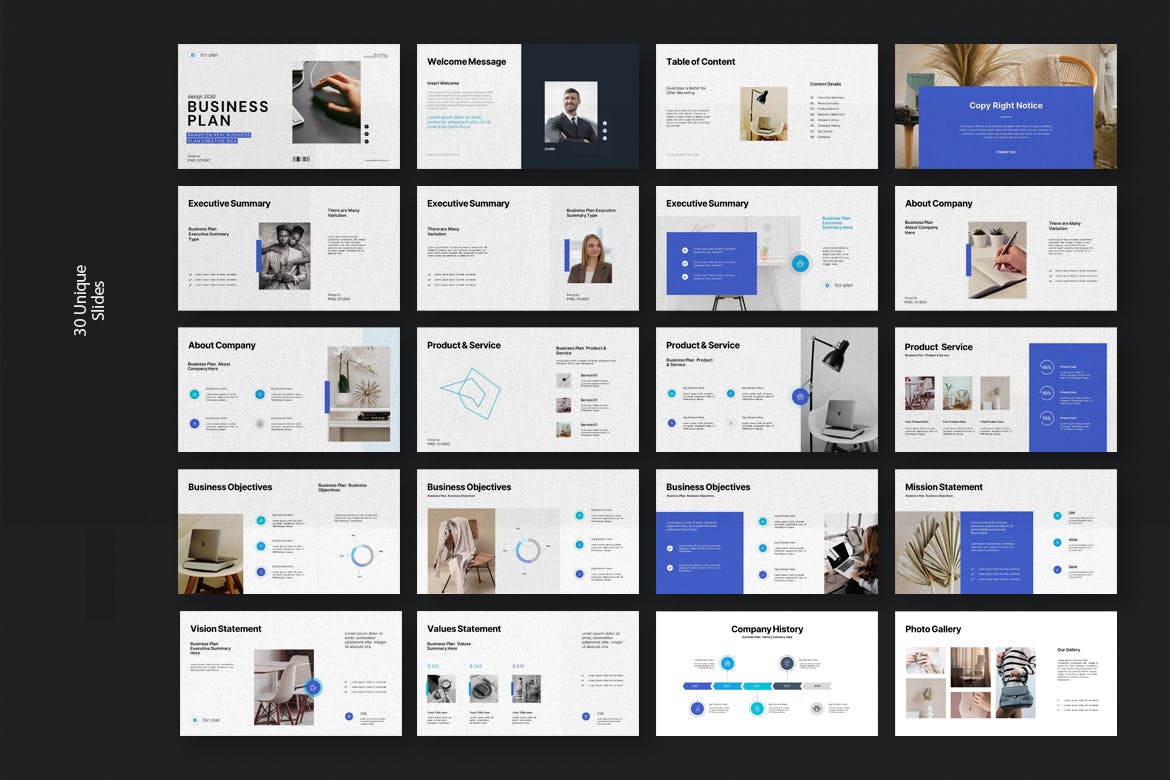
Task: Click the Copy Right Notice blue banner
Action: click(1005, 126)
